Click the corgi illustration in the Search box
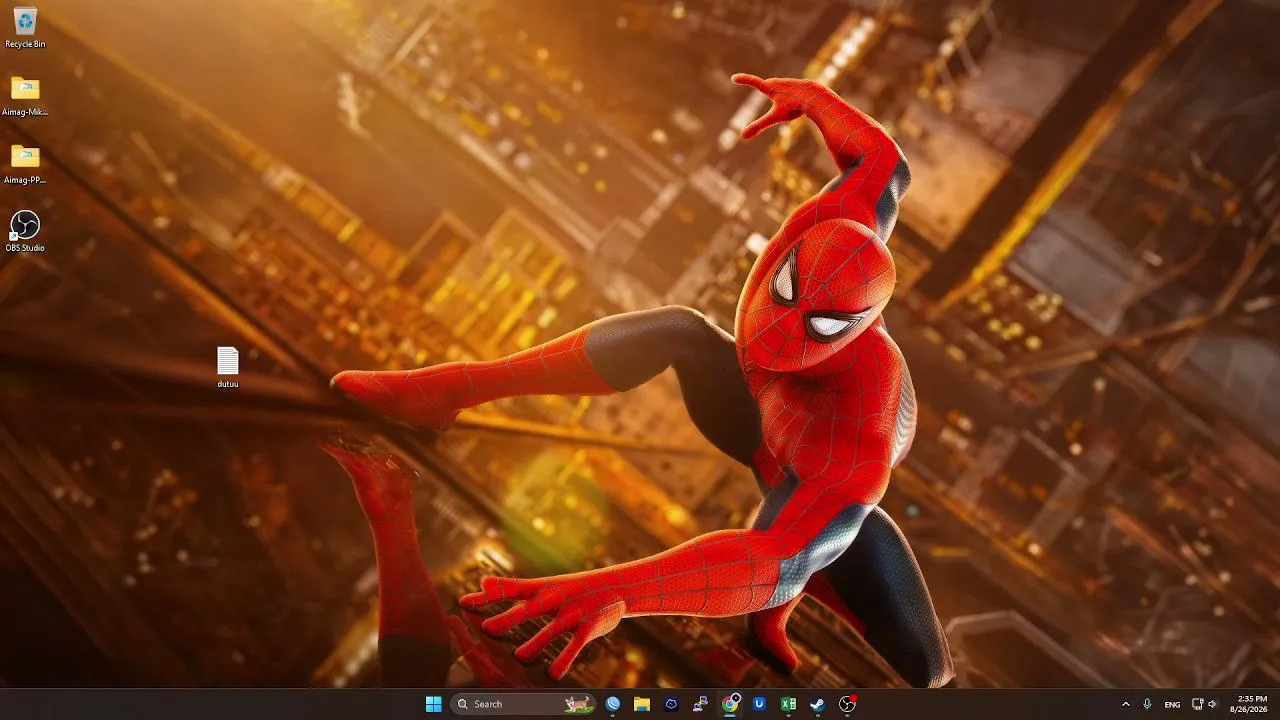Image resolution: width=1280 pixels, height=720 pixels. pyautogui.click(x=577, y=704)
